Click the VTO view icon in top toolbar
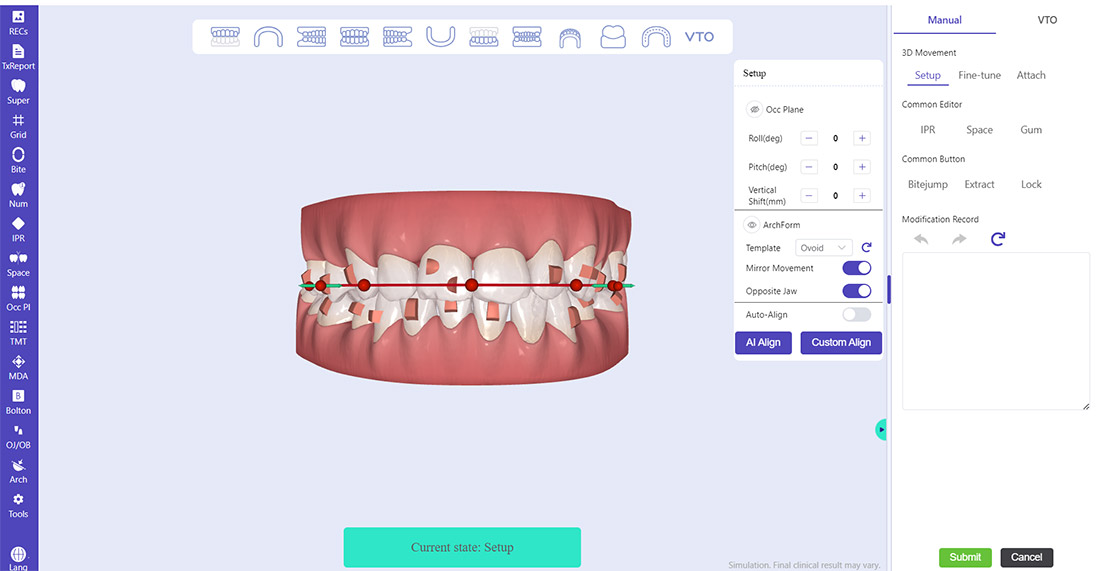The width and height of the screenshot is (1100, 571). coord(699,37)
